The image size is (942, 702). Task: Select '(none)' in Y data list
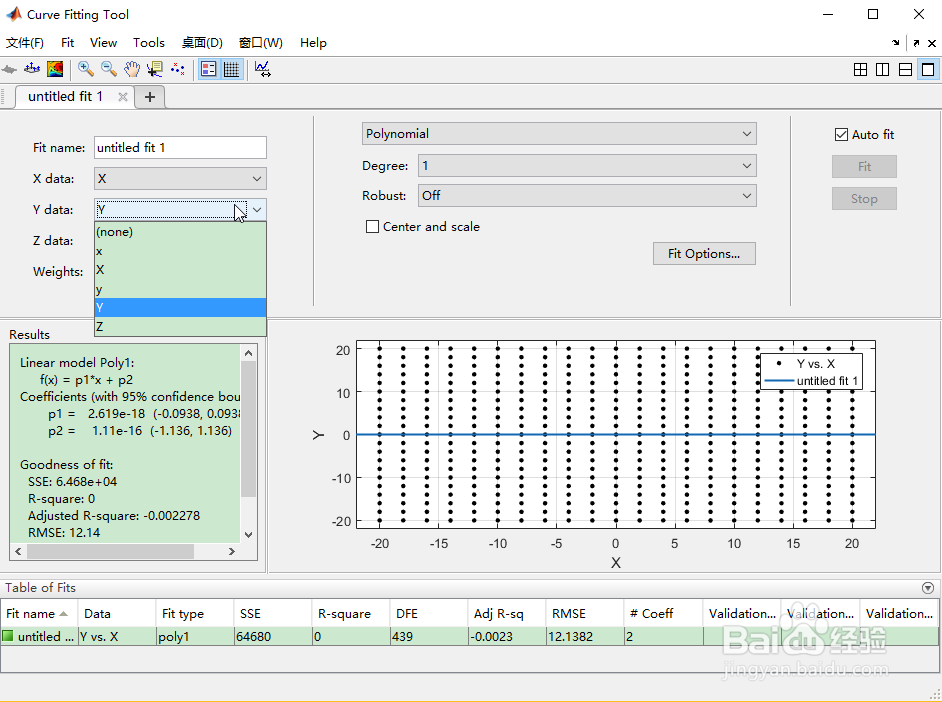click(180, 232)
